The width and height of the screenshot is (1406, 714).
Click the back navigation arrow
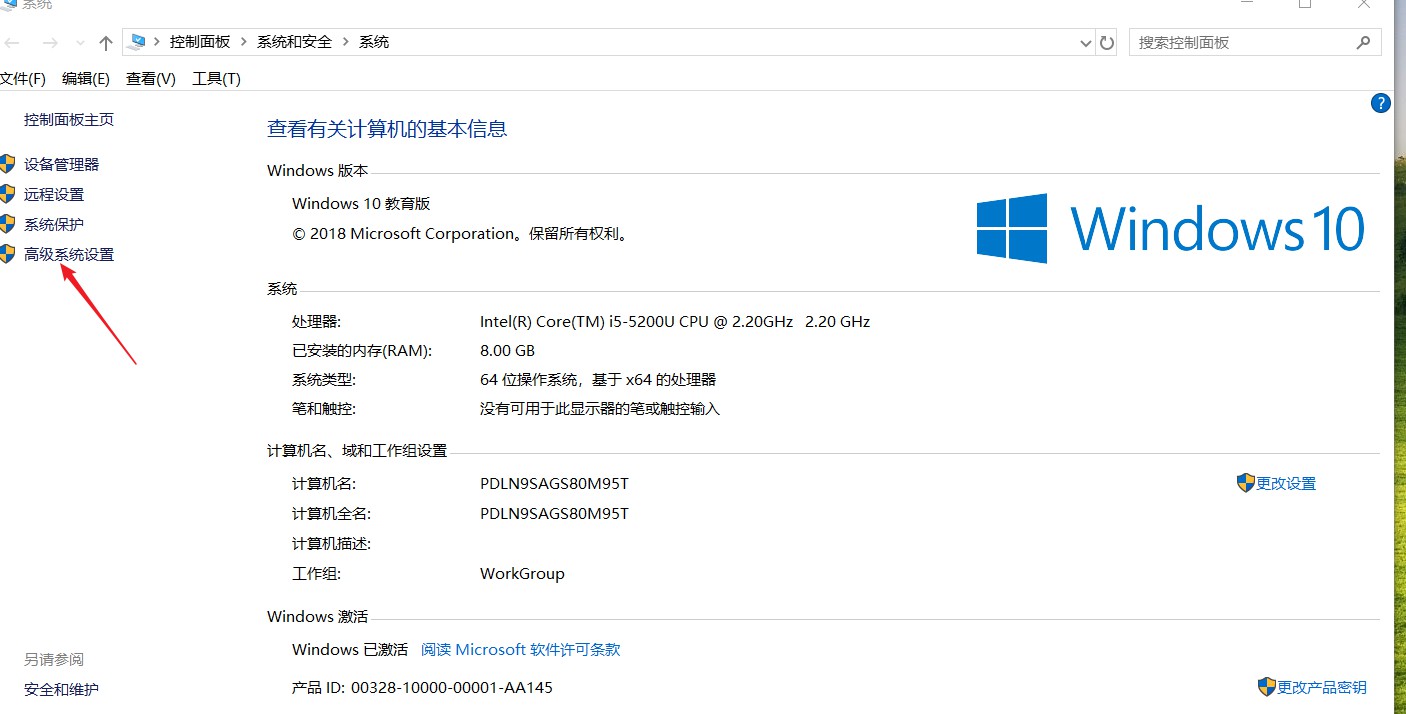(x=12, y=43)
